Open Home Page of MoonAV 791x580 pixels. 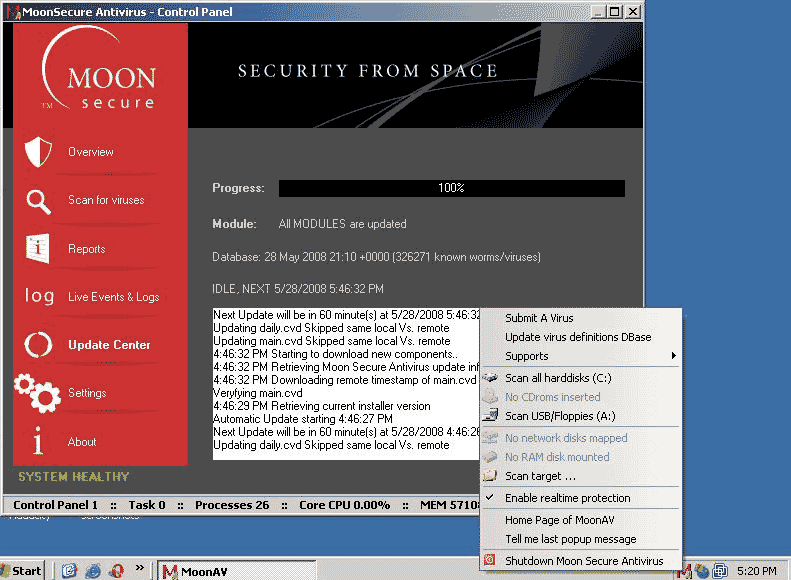click(581, 519)
